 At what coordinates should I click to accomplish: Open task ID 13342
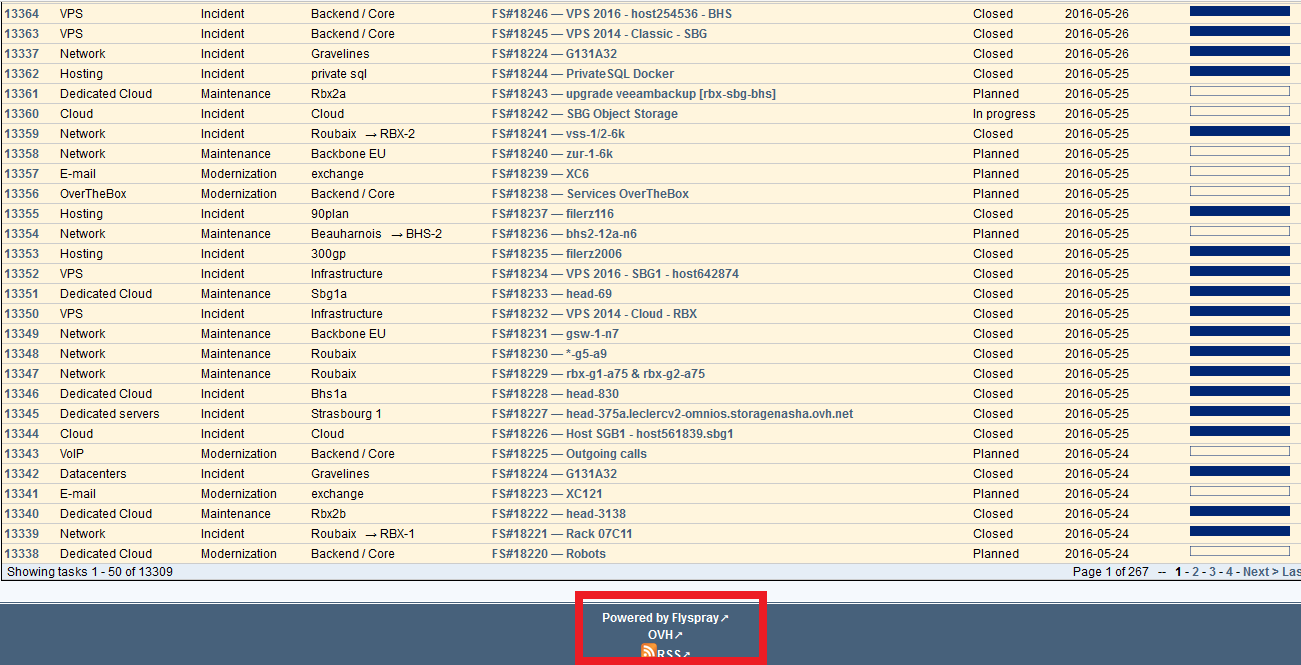tap(22, 474)
